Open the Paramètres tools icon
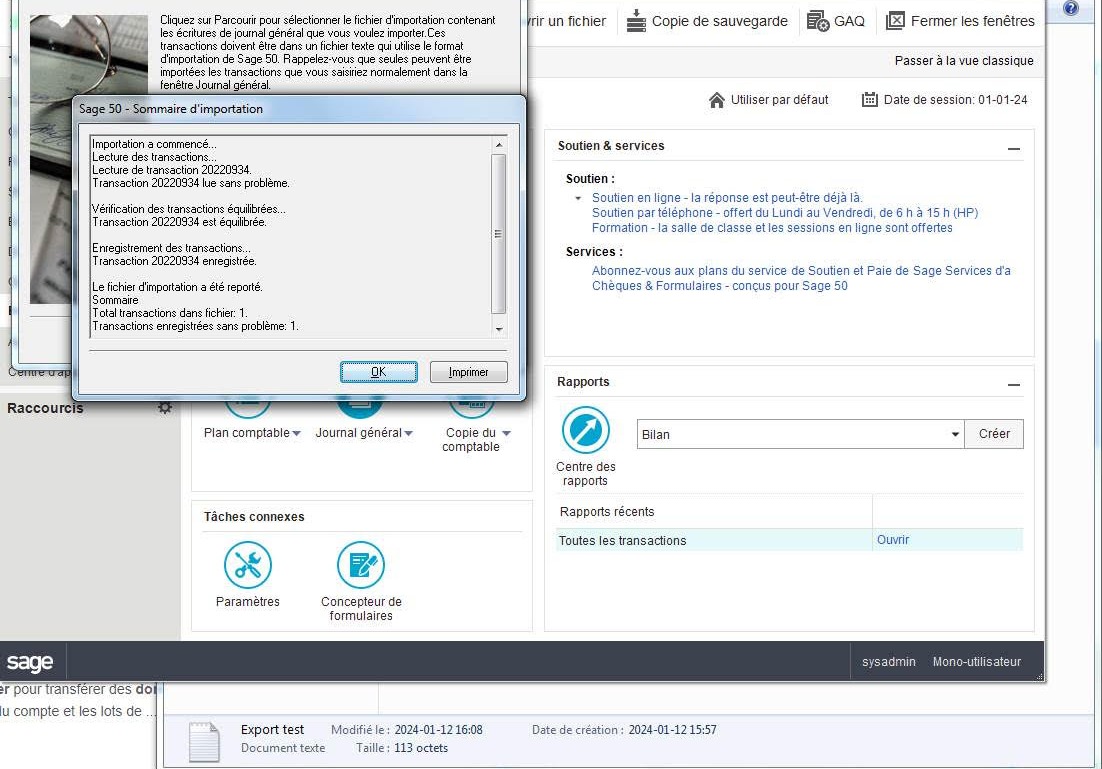 click(x=247, y=564)
